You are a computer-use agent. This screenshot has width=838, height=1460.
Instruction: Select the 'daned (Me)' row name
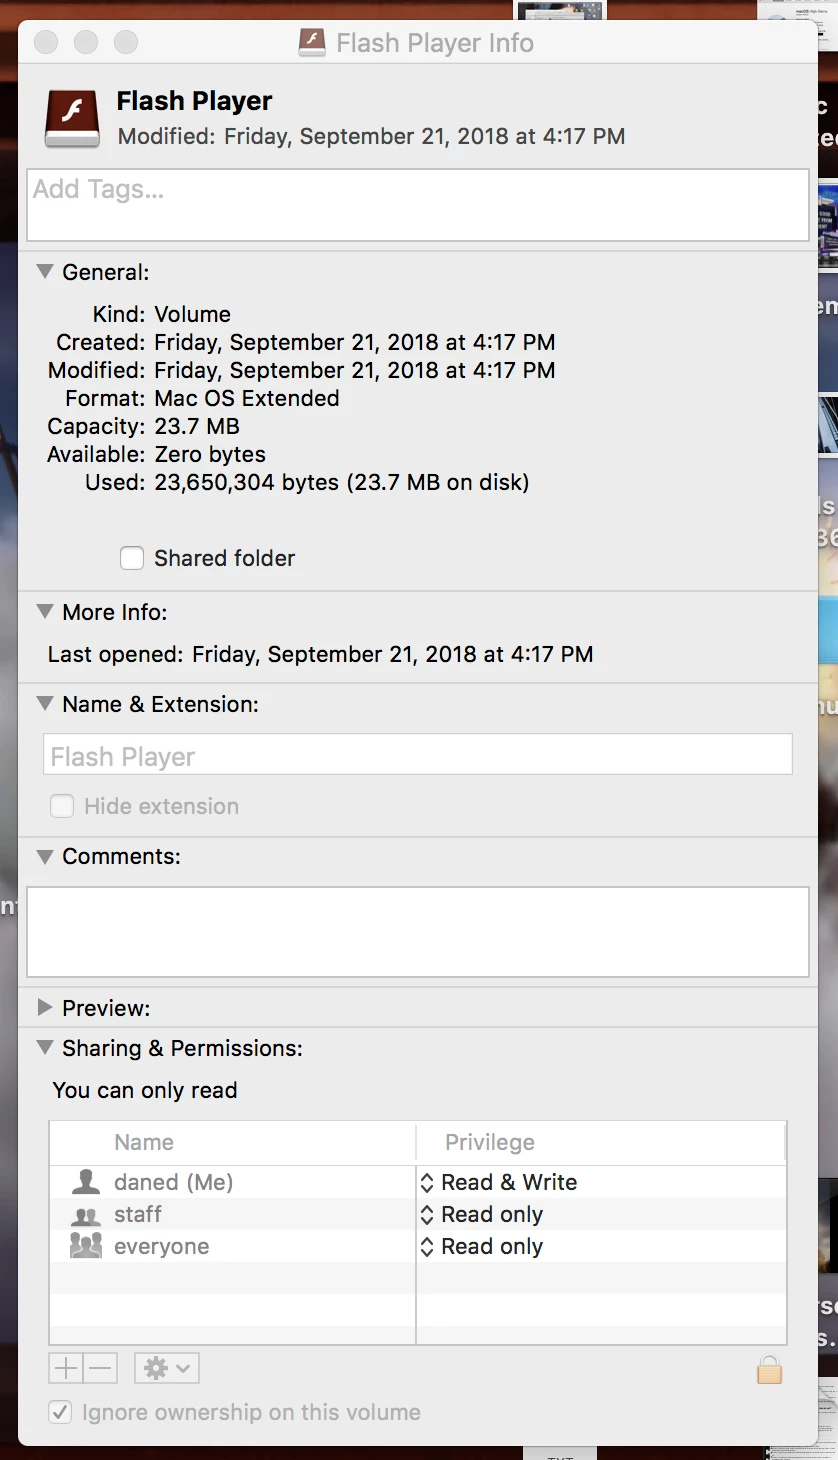pos(174,1182)
